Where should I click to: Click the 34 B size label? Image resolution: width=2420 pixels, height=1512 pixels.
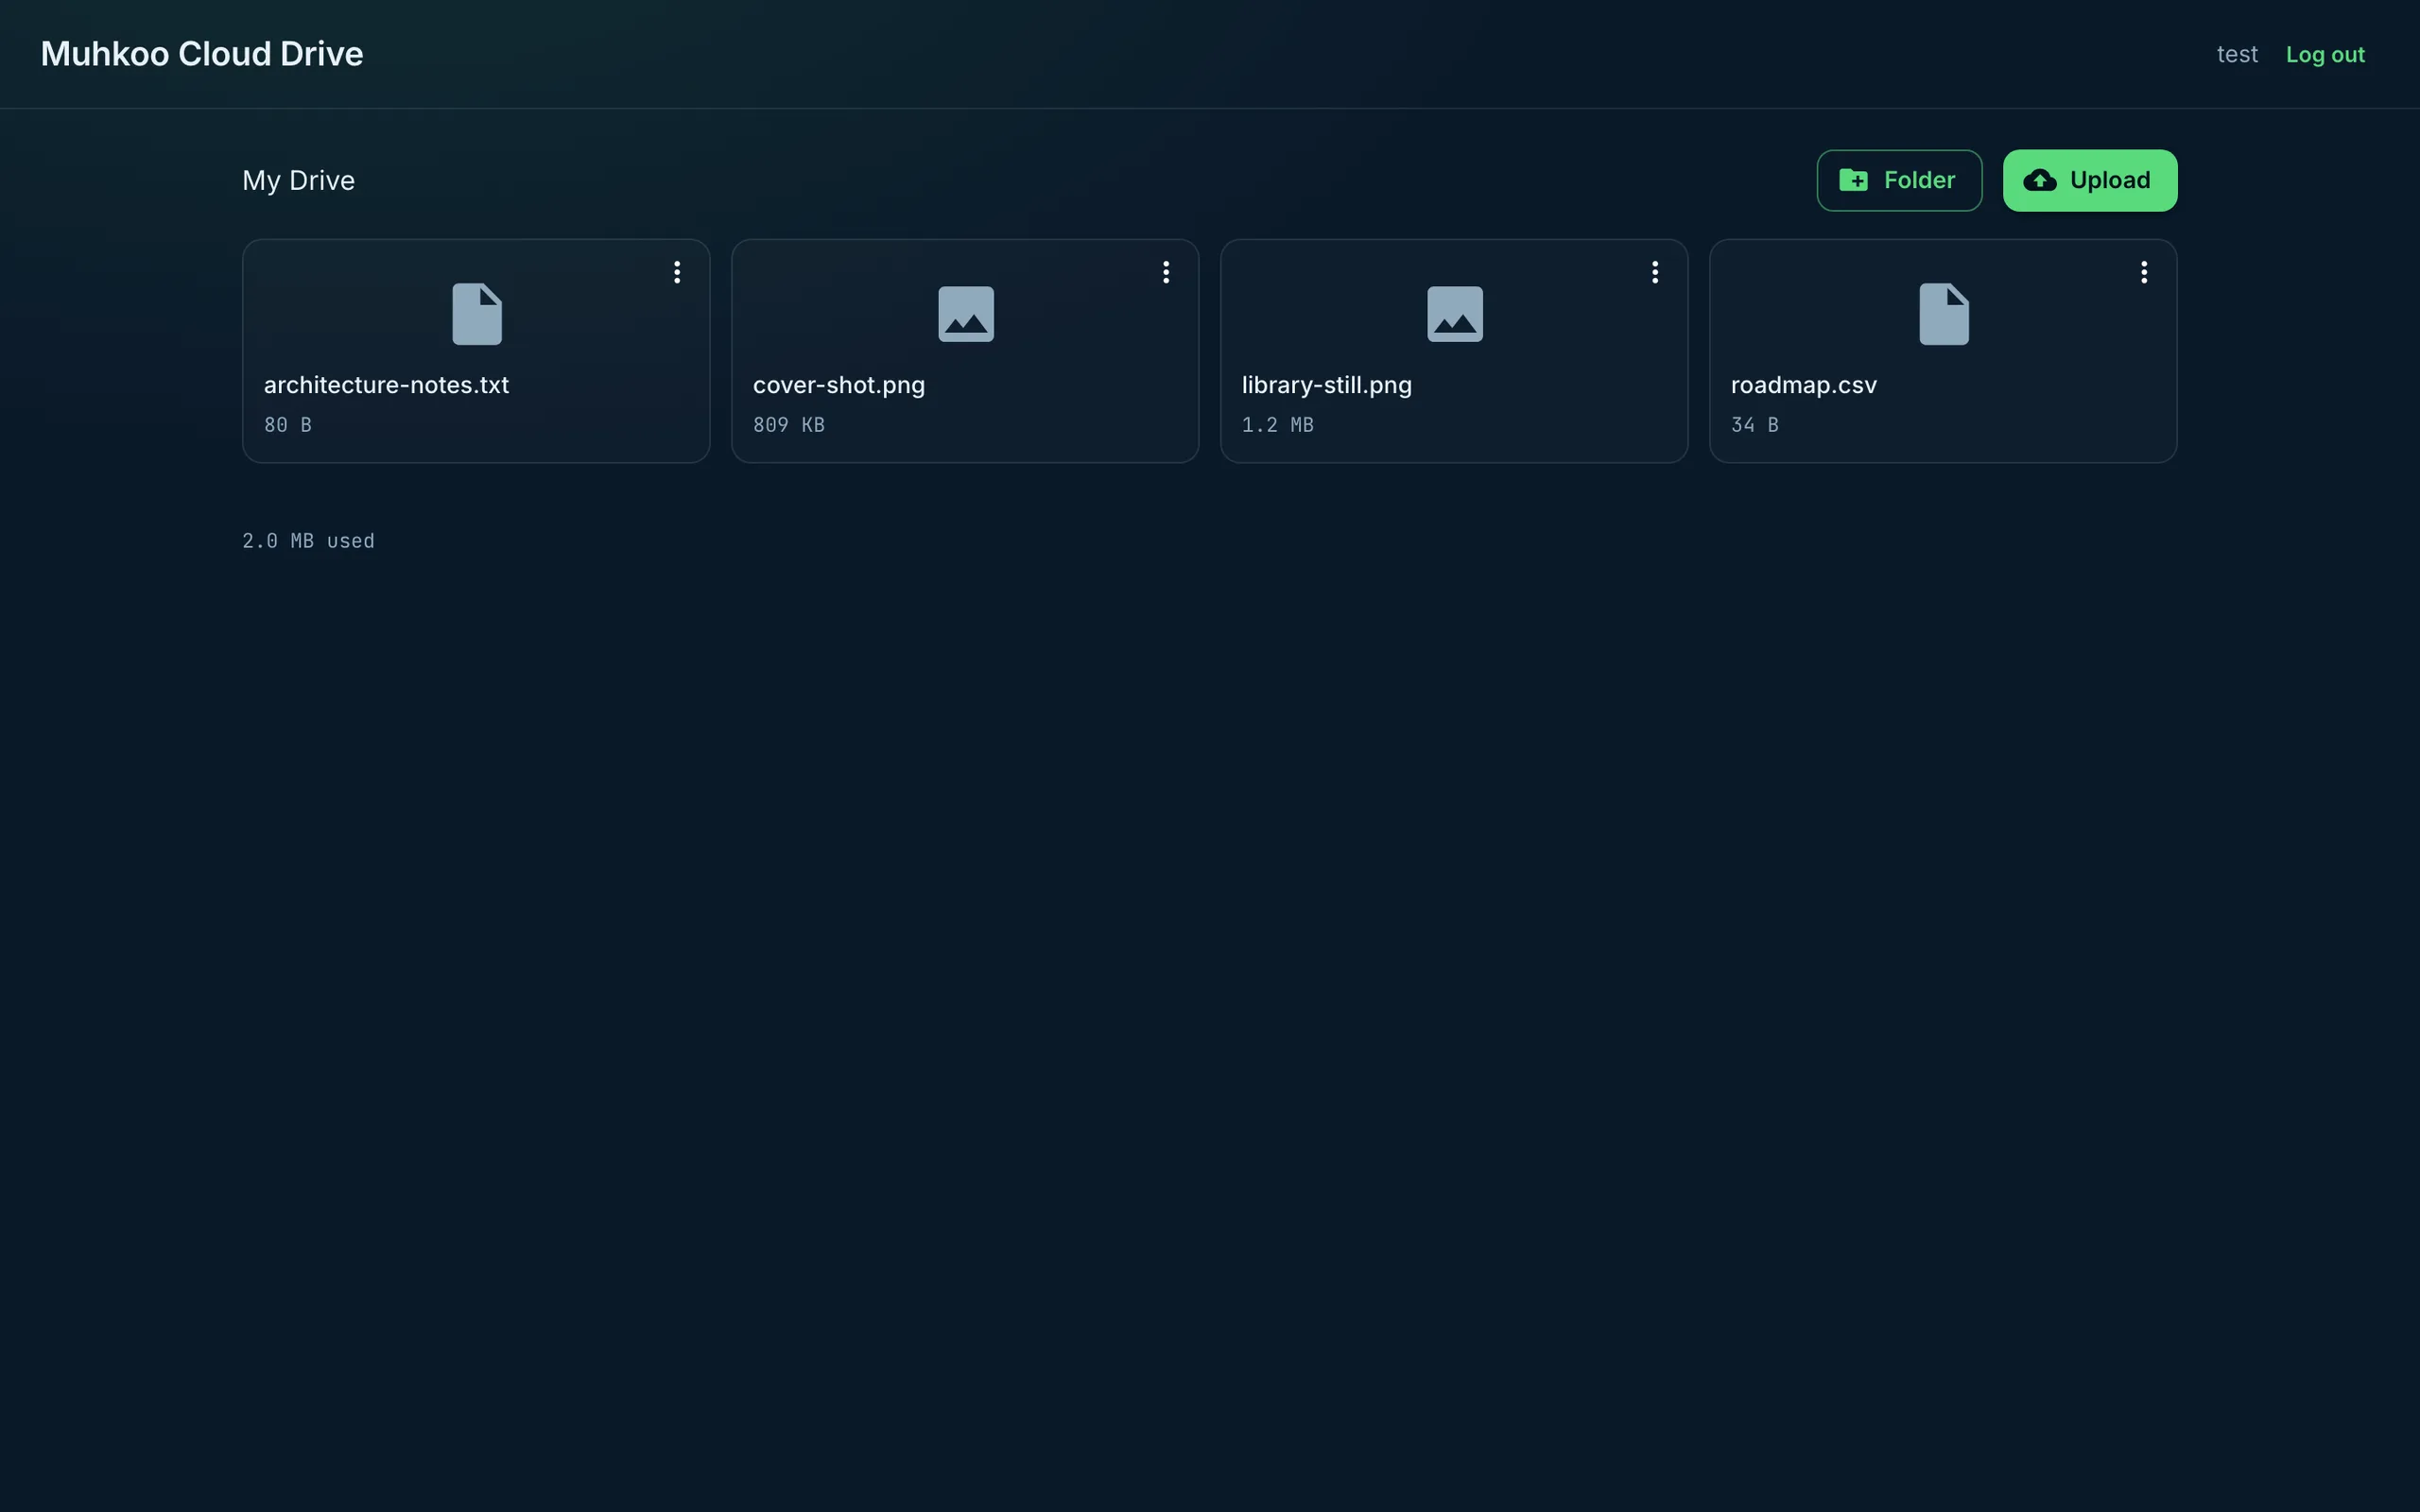pos(1754,425)
